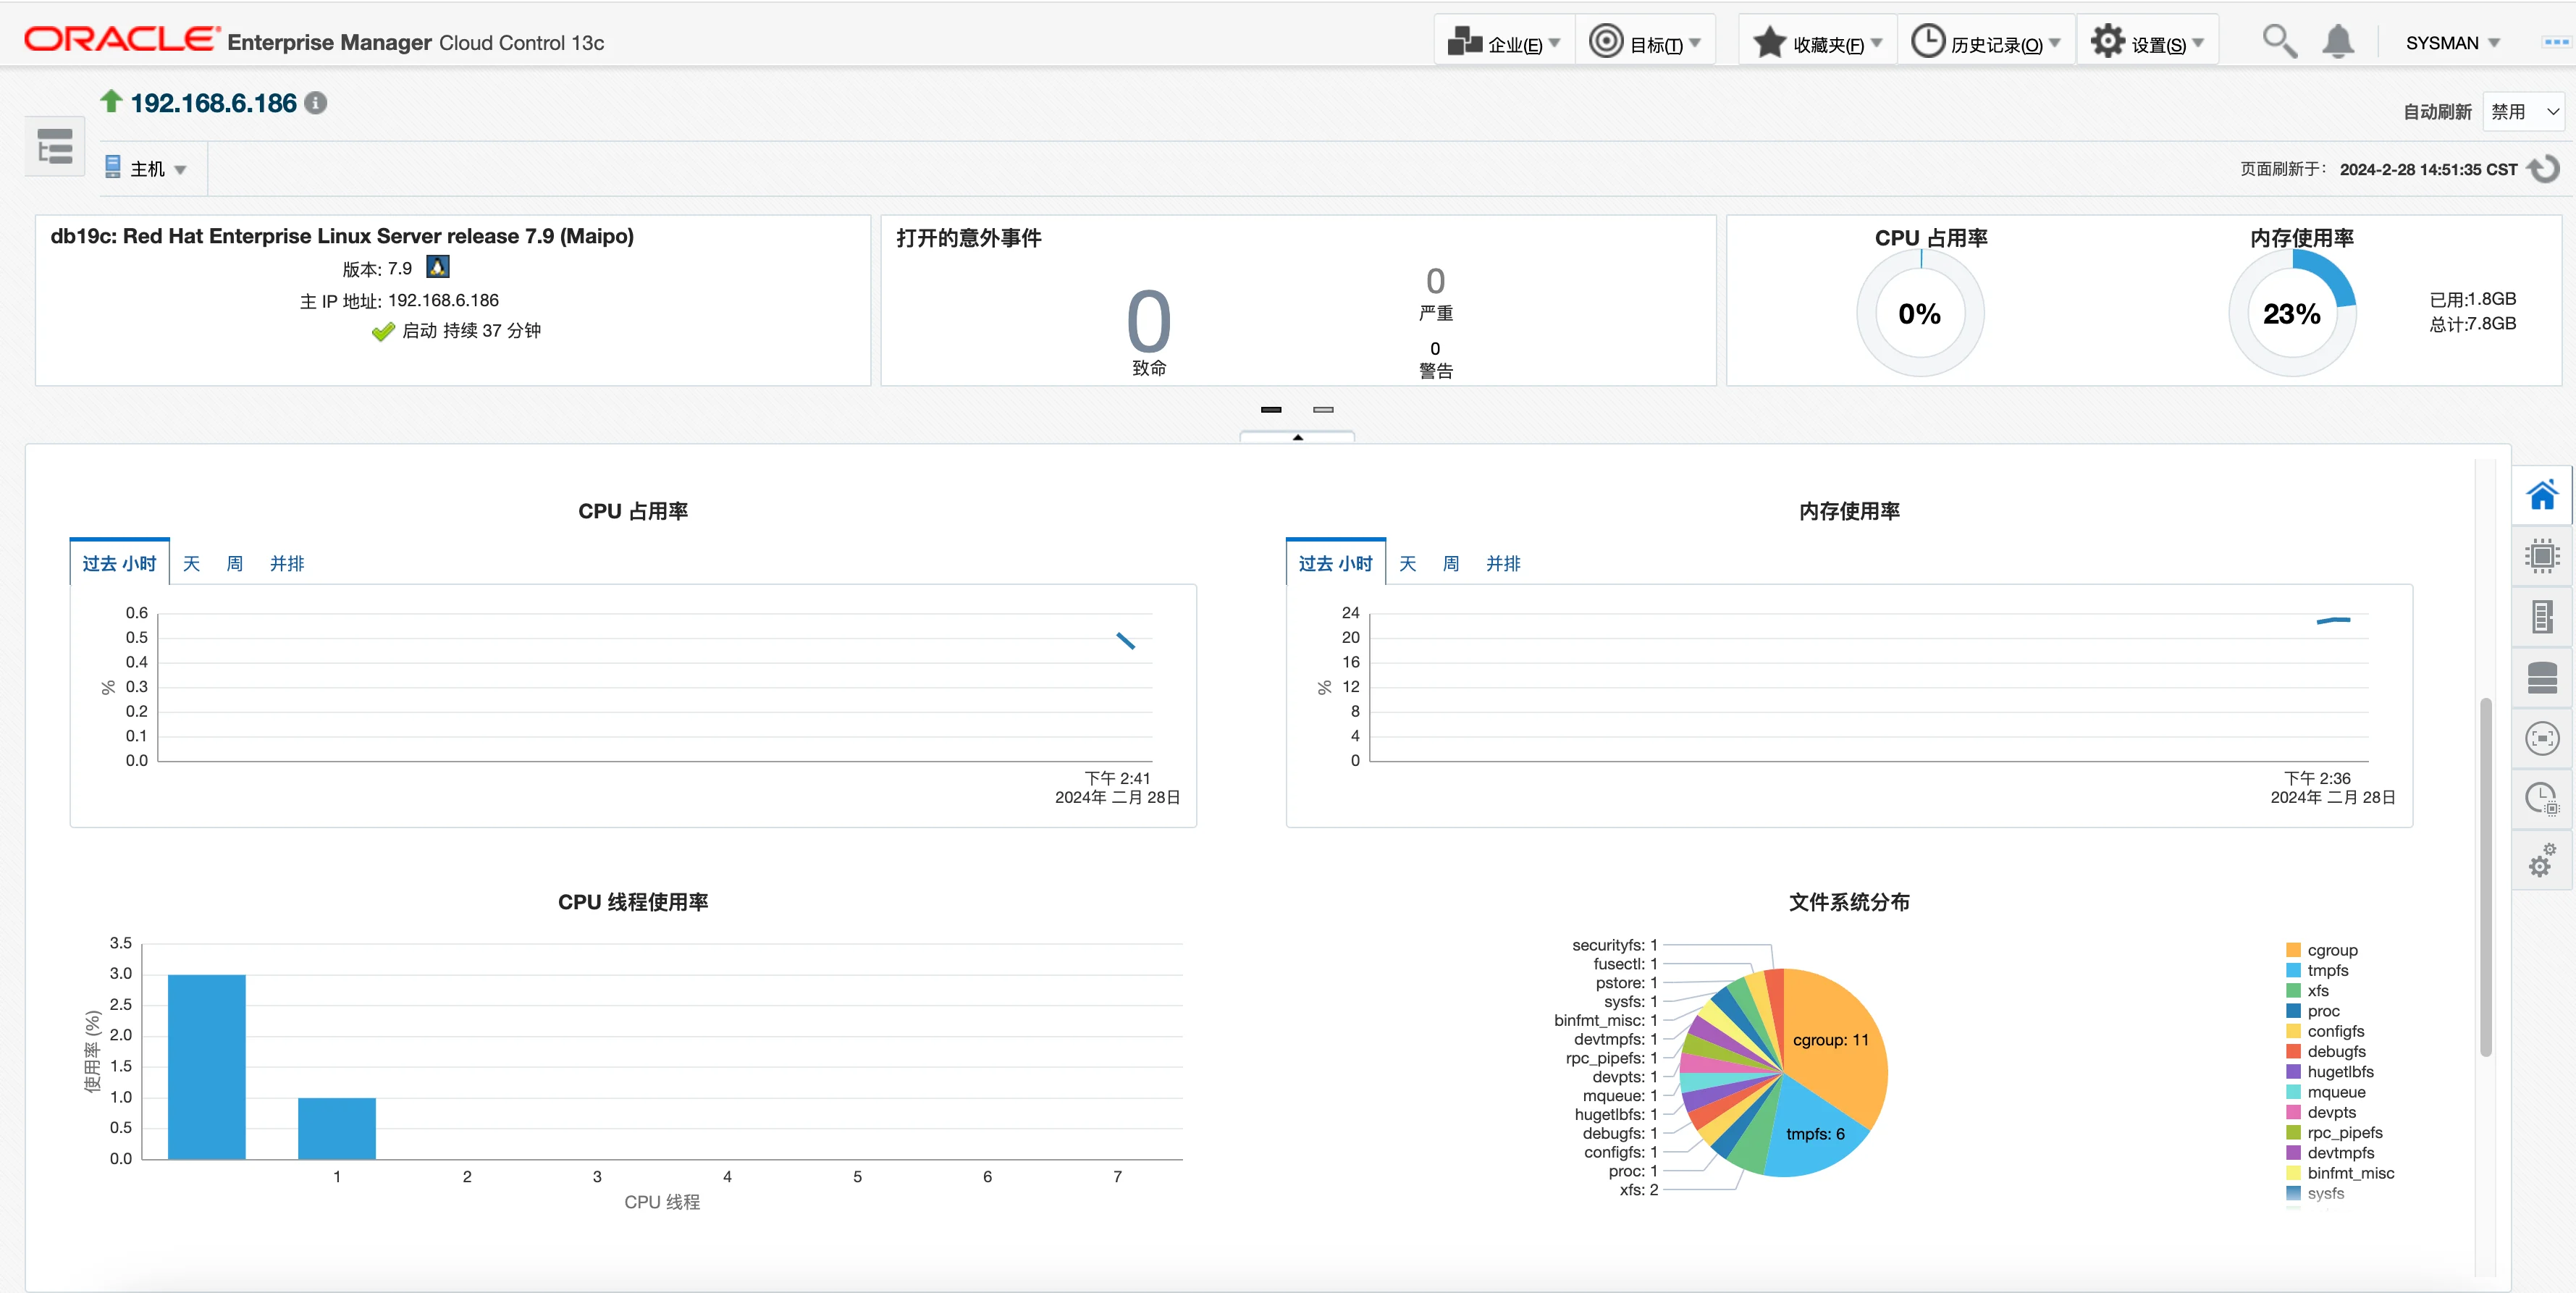Click the refresh page icon
Image resolution: width=2576 pixels, height=1293 pixels.
tap(2544, 169)
